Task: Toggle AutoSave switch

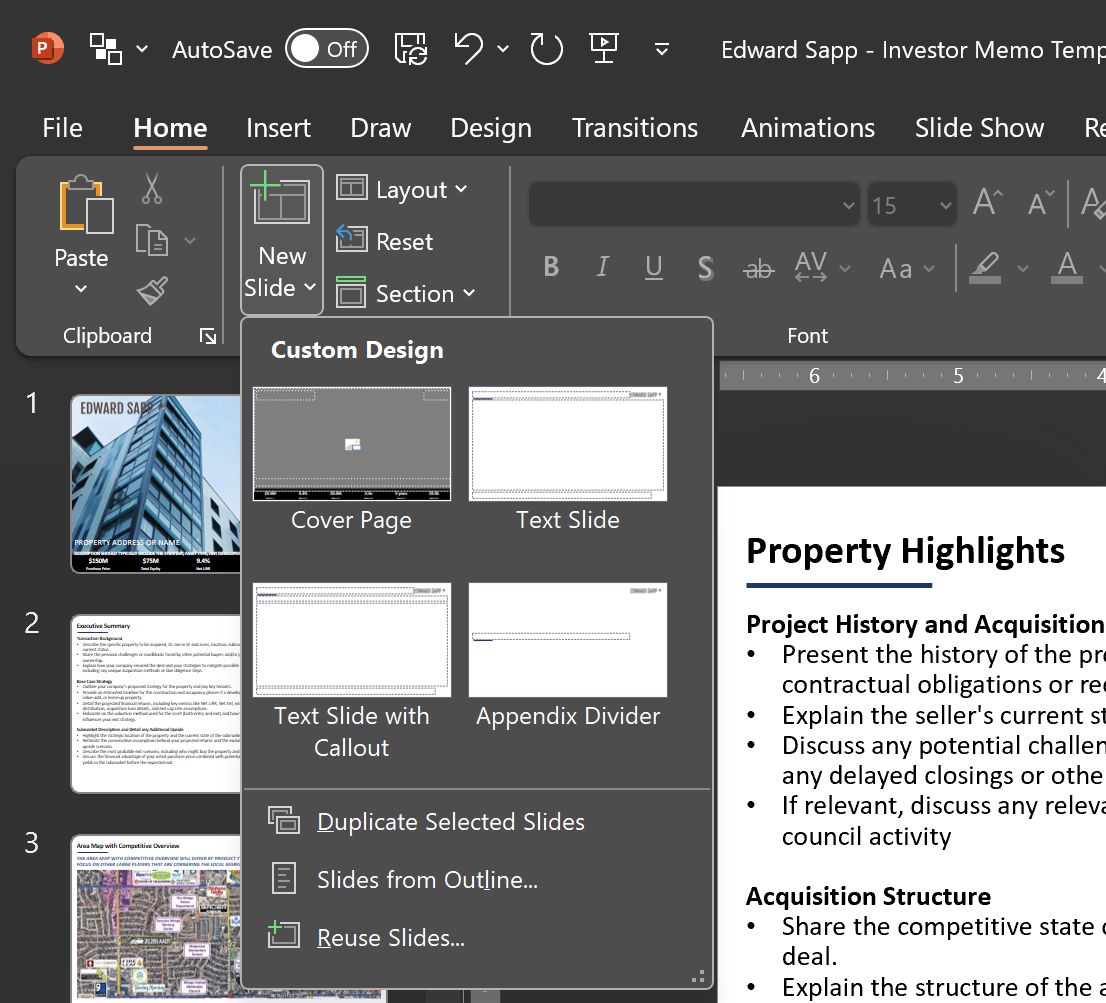Action: 326,49
